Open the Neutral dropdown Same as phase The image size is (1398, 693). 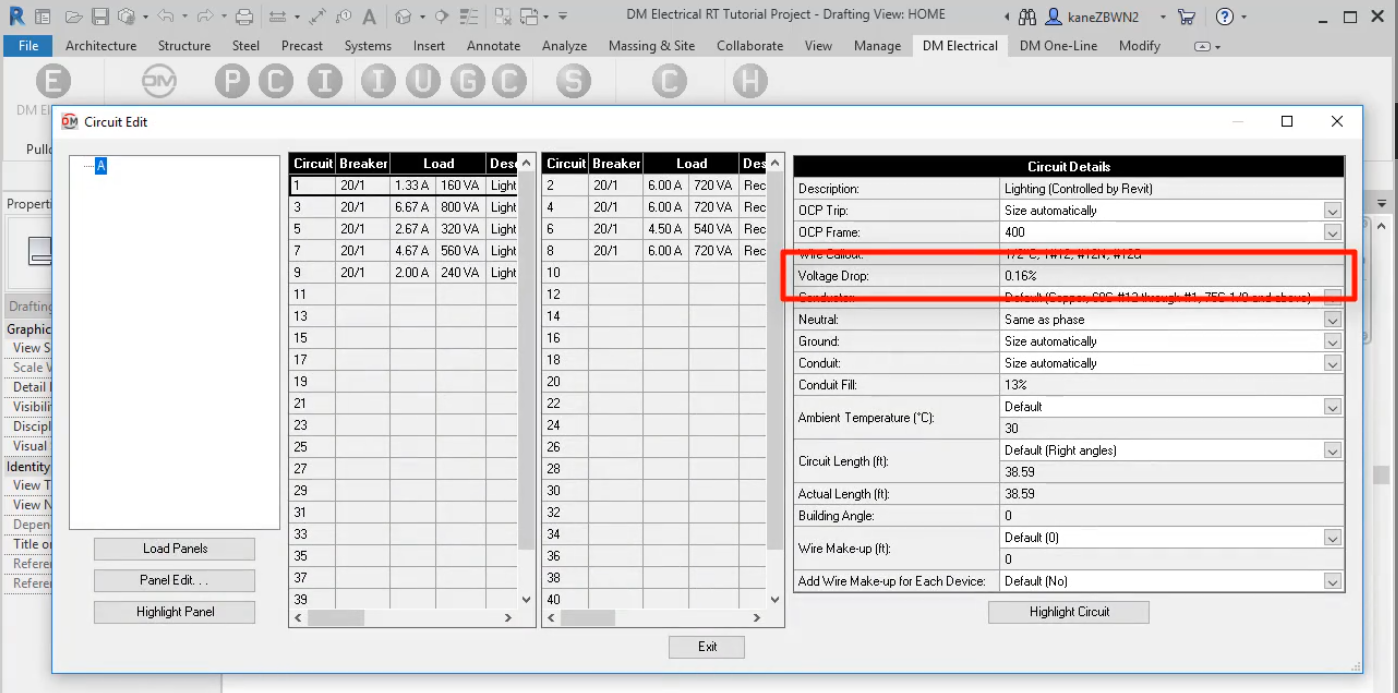(x=1332, y=320)
